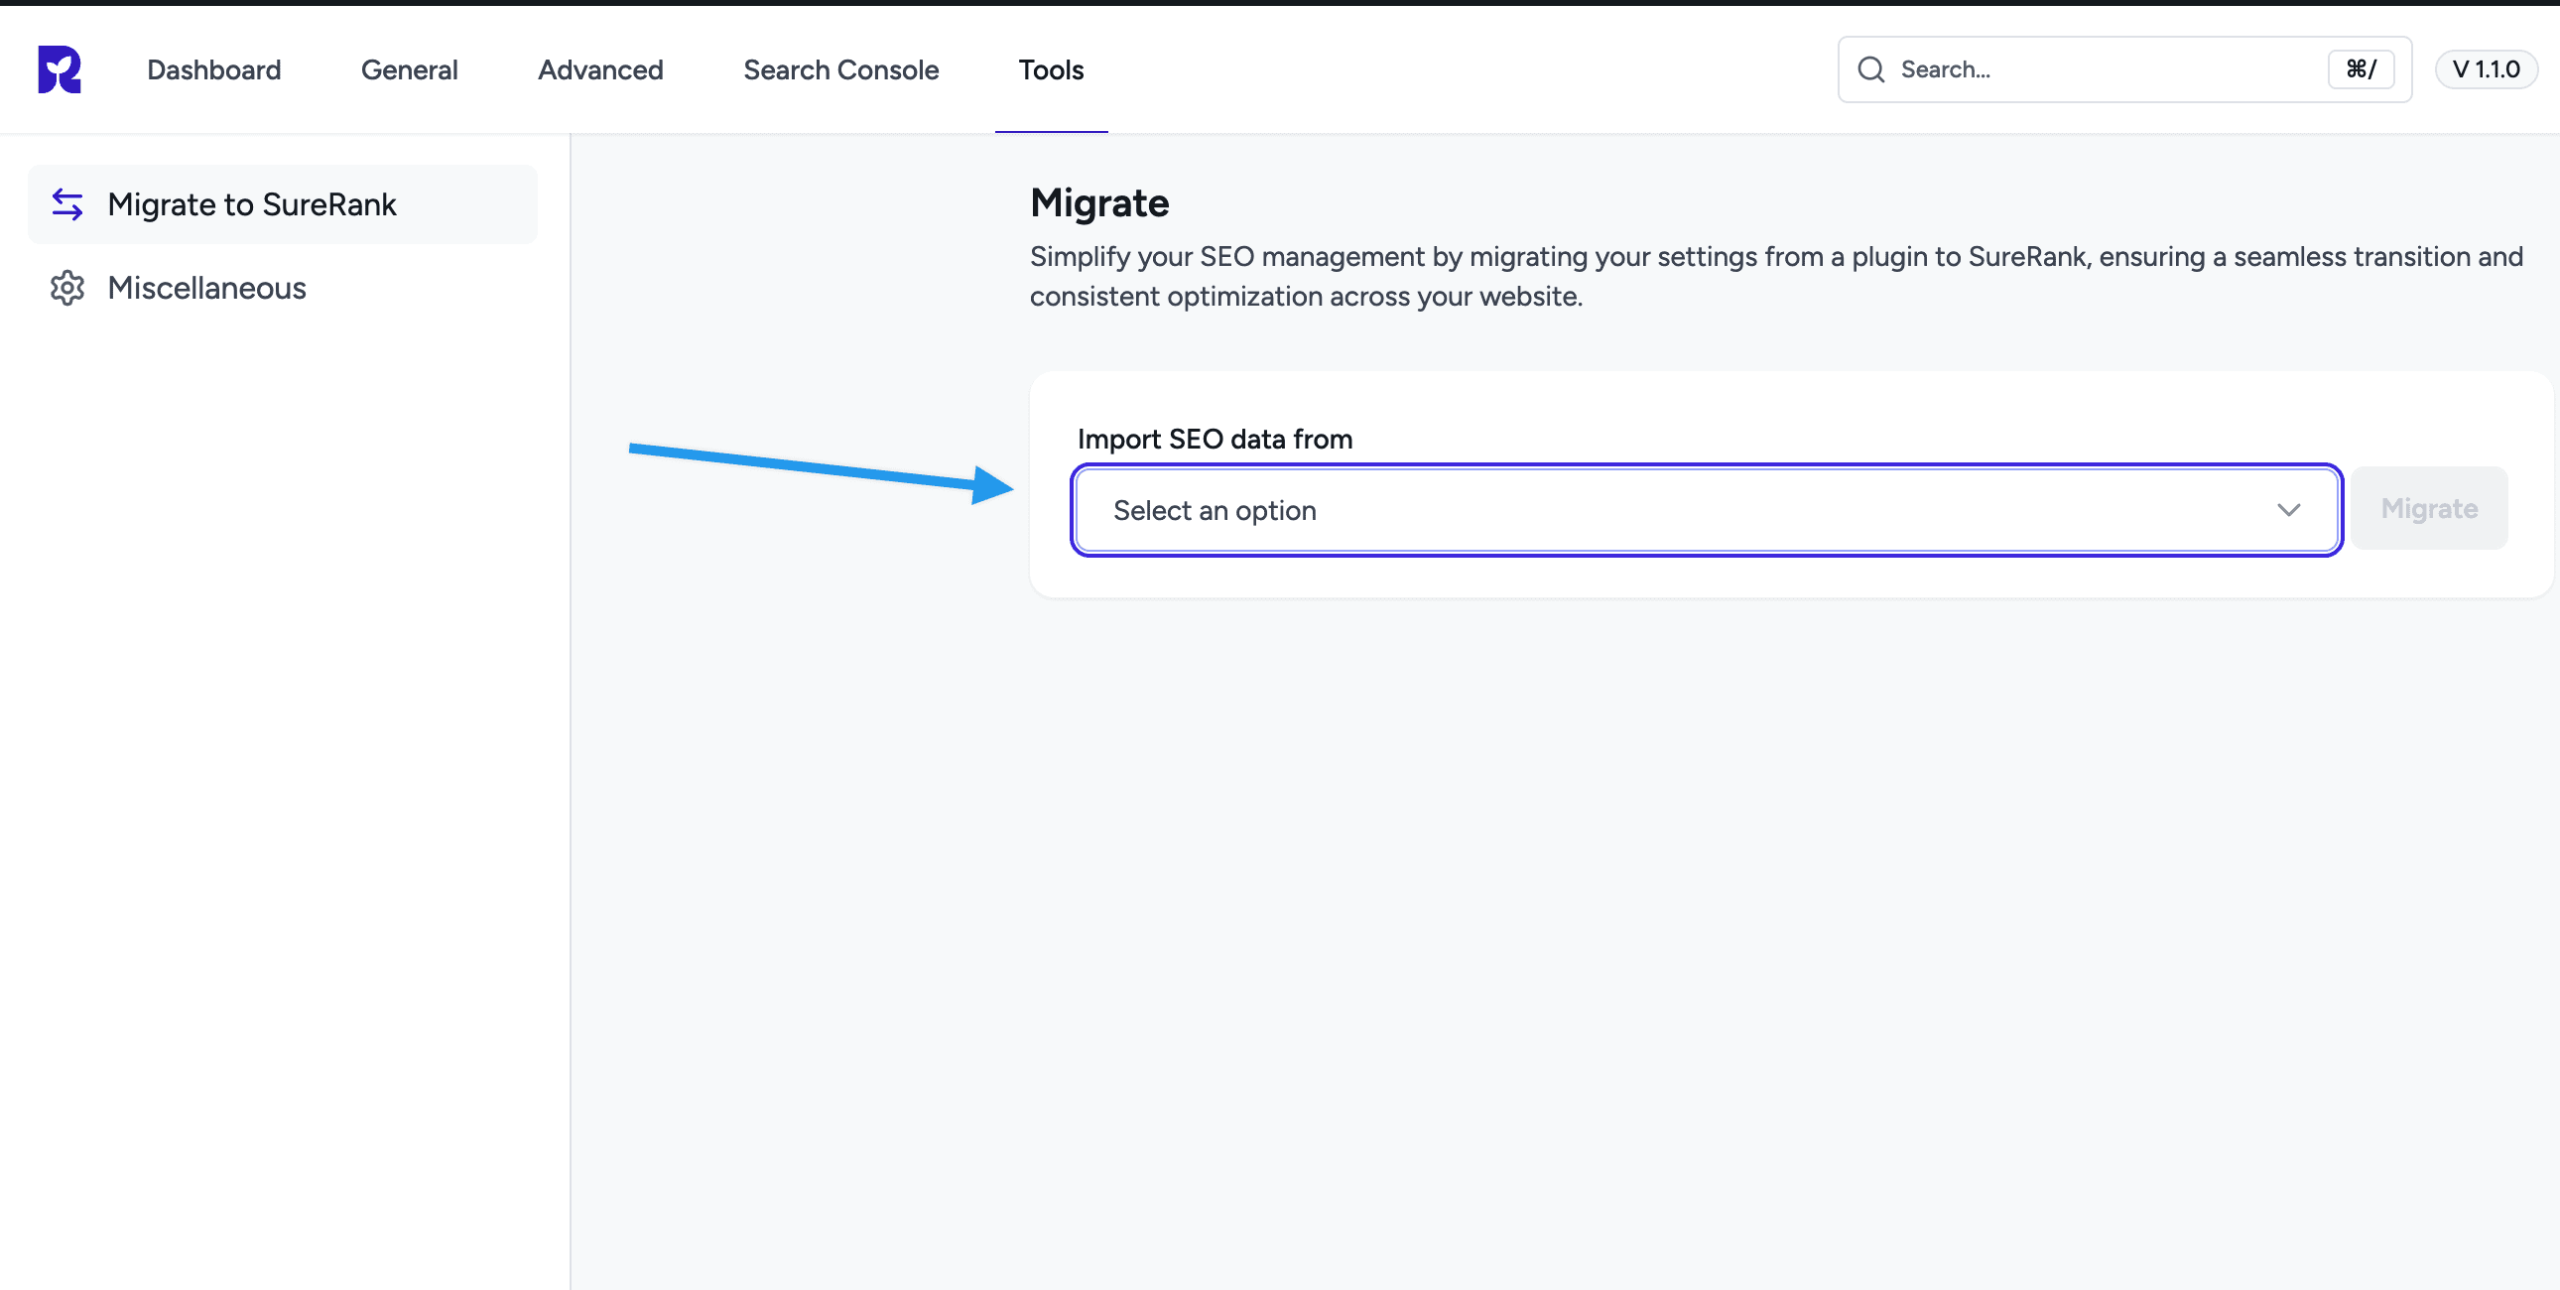
Task: Switch to the General tab
Action: click(x=409, y=70)
